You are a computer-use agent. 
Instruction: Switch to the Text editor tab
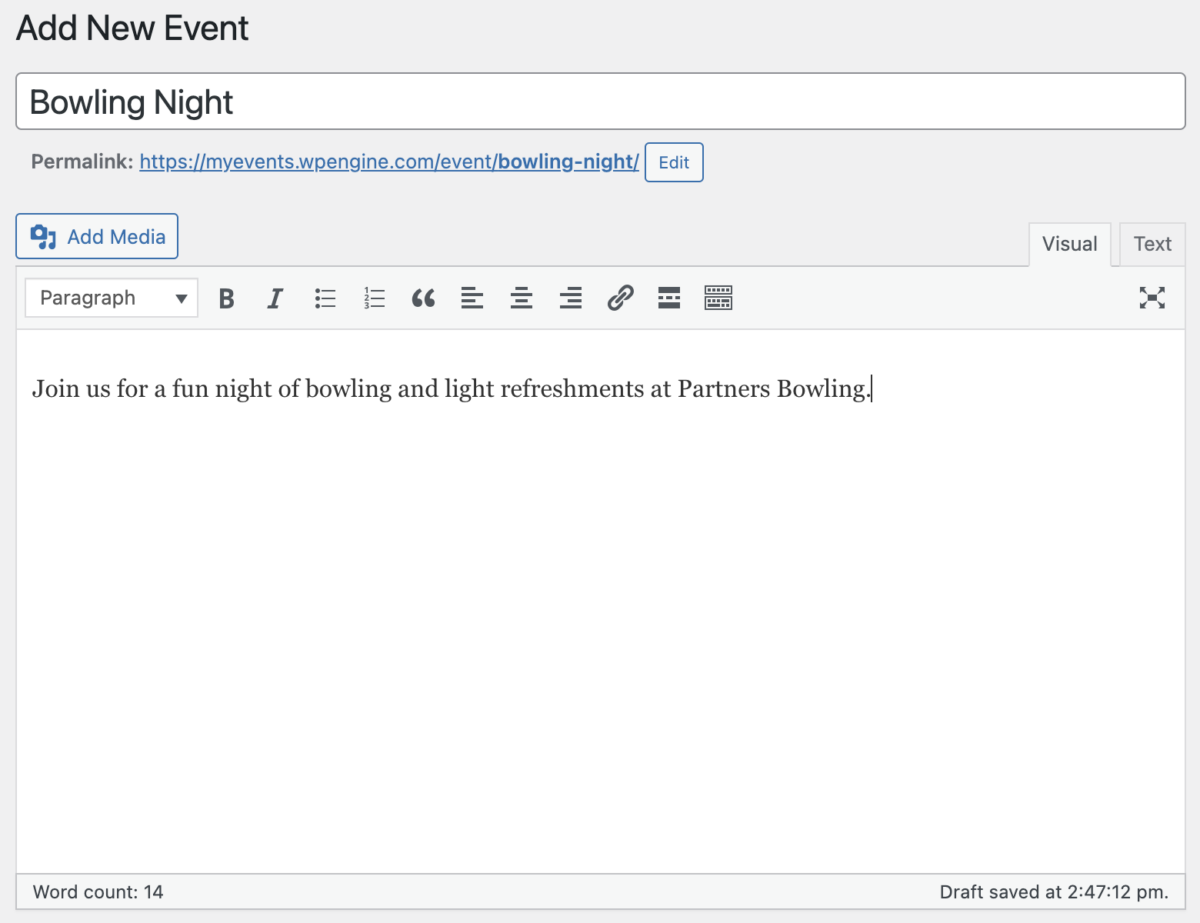pyautogui.click(x=1152, y=244)
